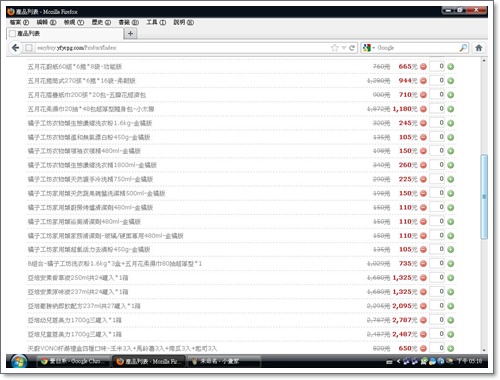
Task: Click the page scrollbar thumb
Action: pyautogui.click(x=484, y=197)
